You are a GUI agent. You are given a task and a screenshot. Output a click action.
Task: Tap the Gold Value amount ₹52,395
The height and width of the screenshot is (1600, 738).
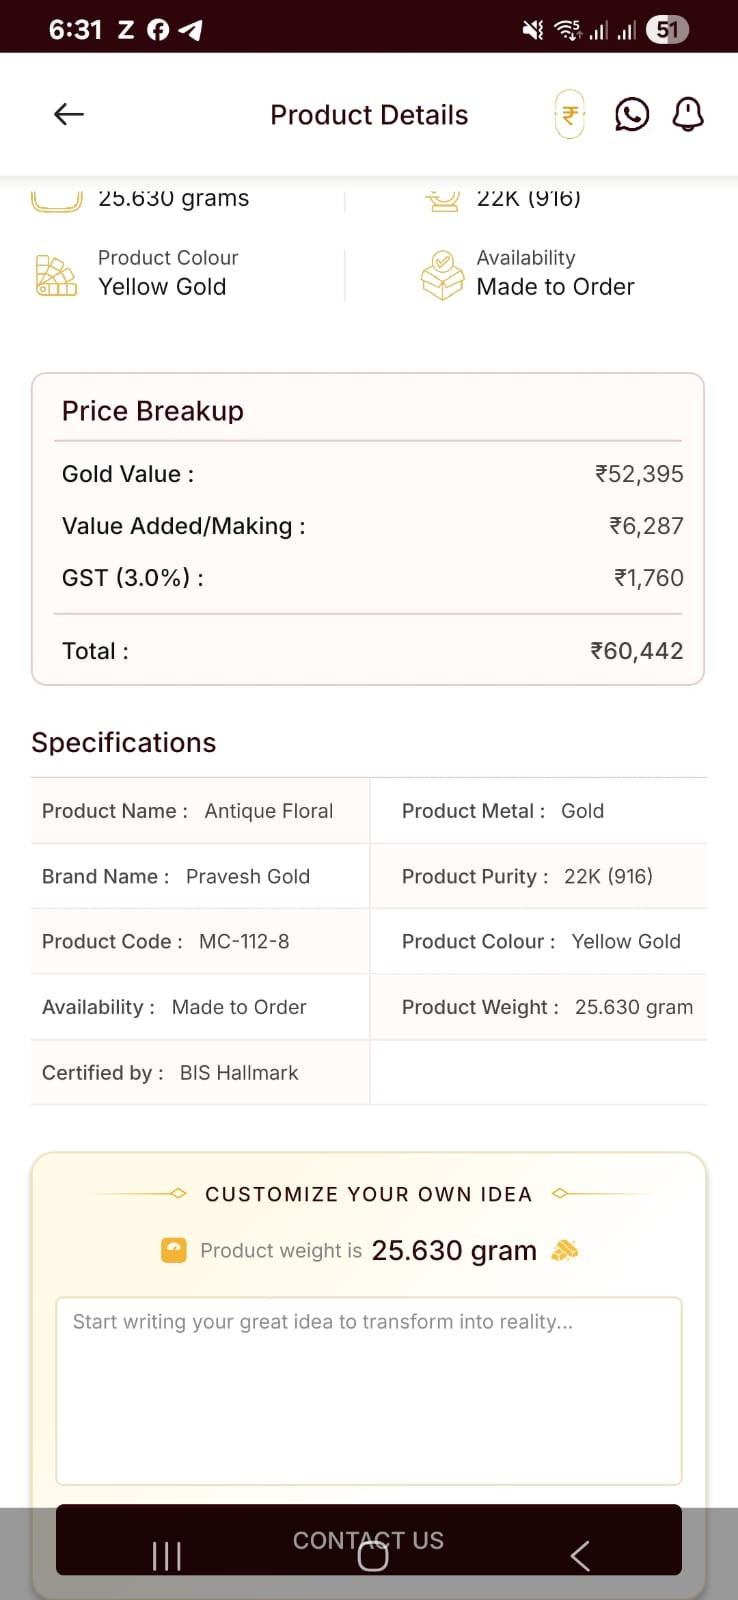pos(639,474)
